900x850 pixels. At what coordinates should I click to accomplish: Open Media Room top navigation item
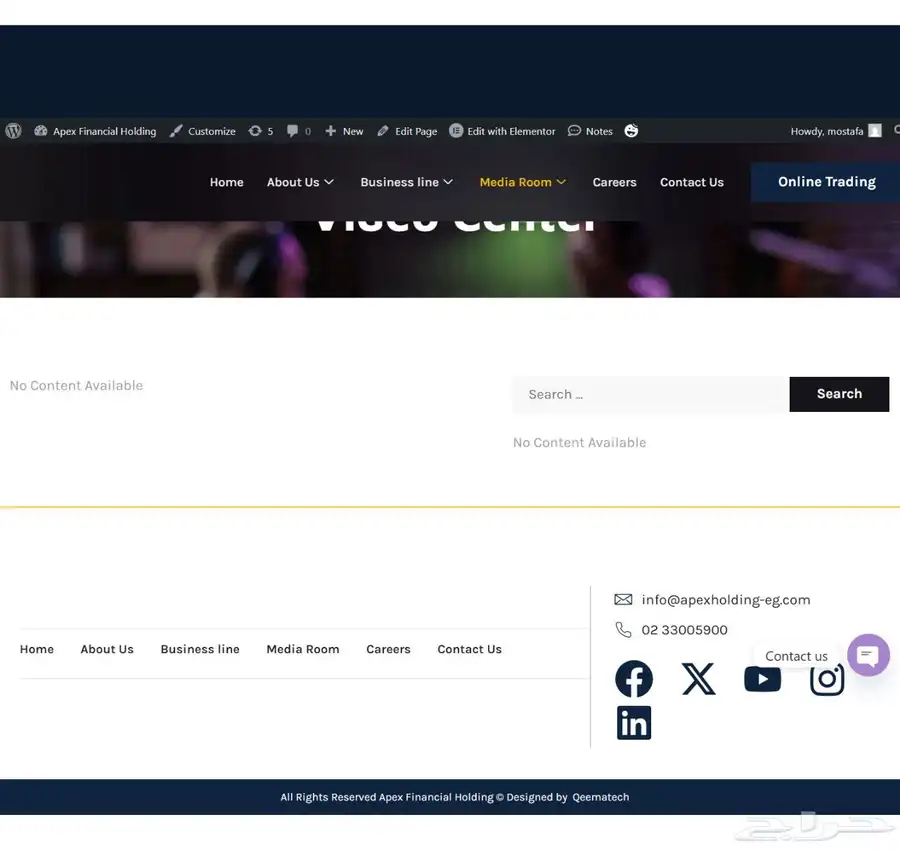[x=515, y=182]
